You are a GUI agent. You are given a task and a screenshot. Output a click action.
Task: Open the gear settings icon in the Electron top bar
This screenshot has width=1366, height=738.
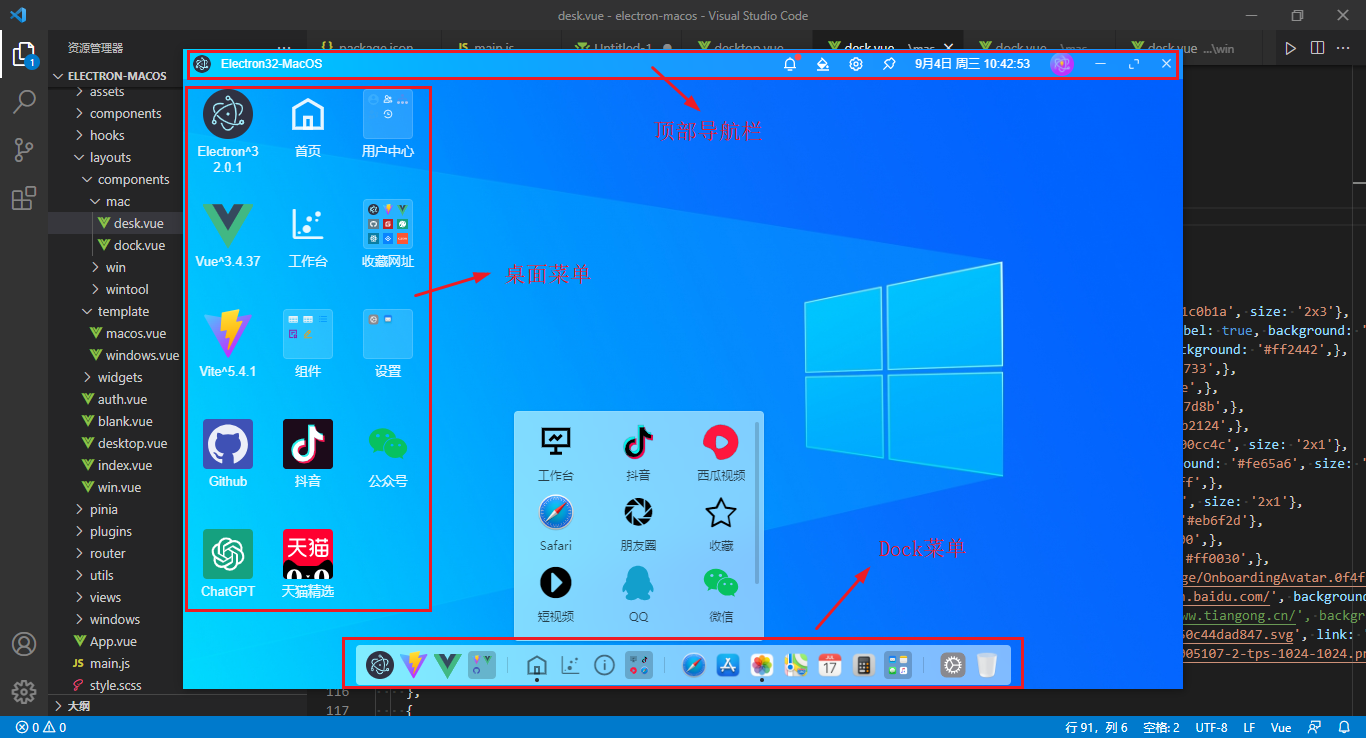tap(856, 64)
